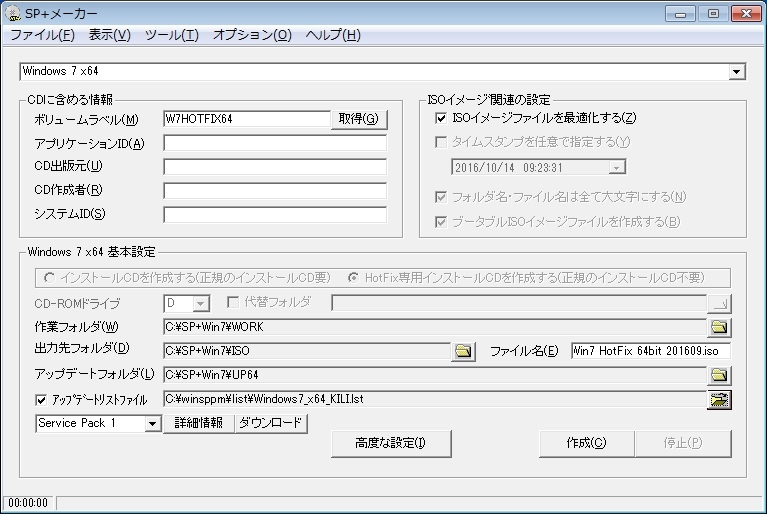Screen dimensions: 767x514
Task: Open 高度な設定(I) advanced settings
Action: pyautogui.click(x=391, y=443)
